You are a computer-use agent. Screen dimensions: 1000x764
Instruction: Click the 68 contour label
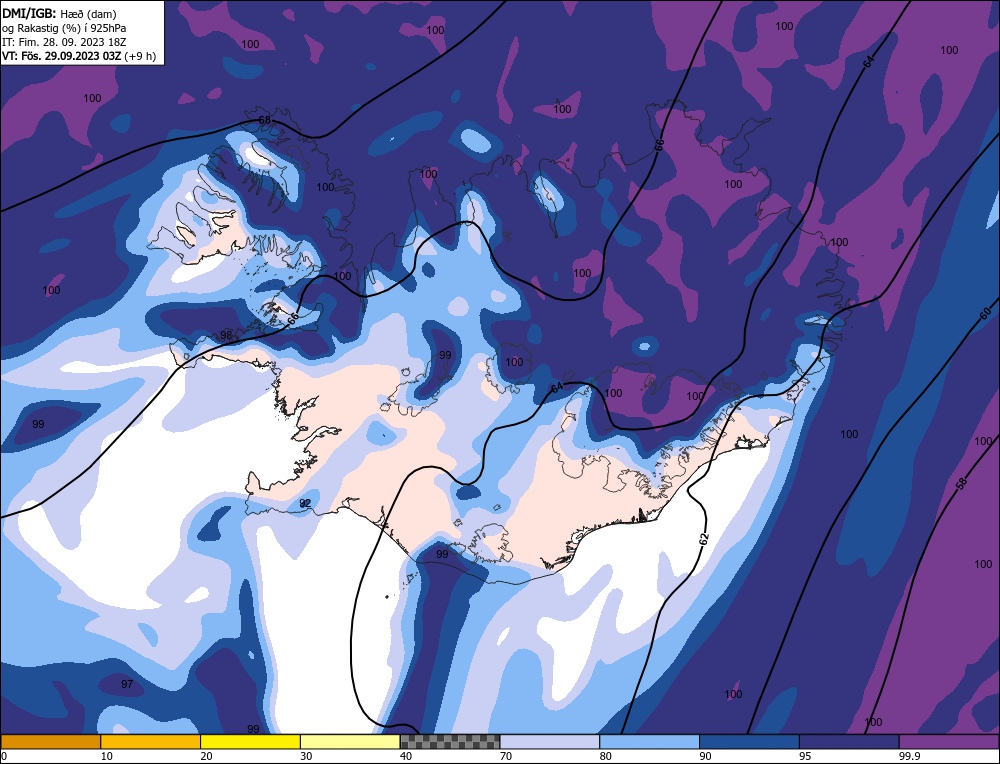pos(265,121)
